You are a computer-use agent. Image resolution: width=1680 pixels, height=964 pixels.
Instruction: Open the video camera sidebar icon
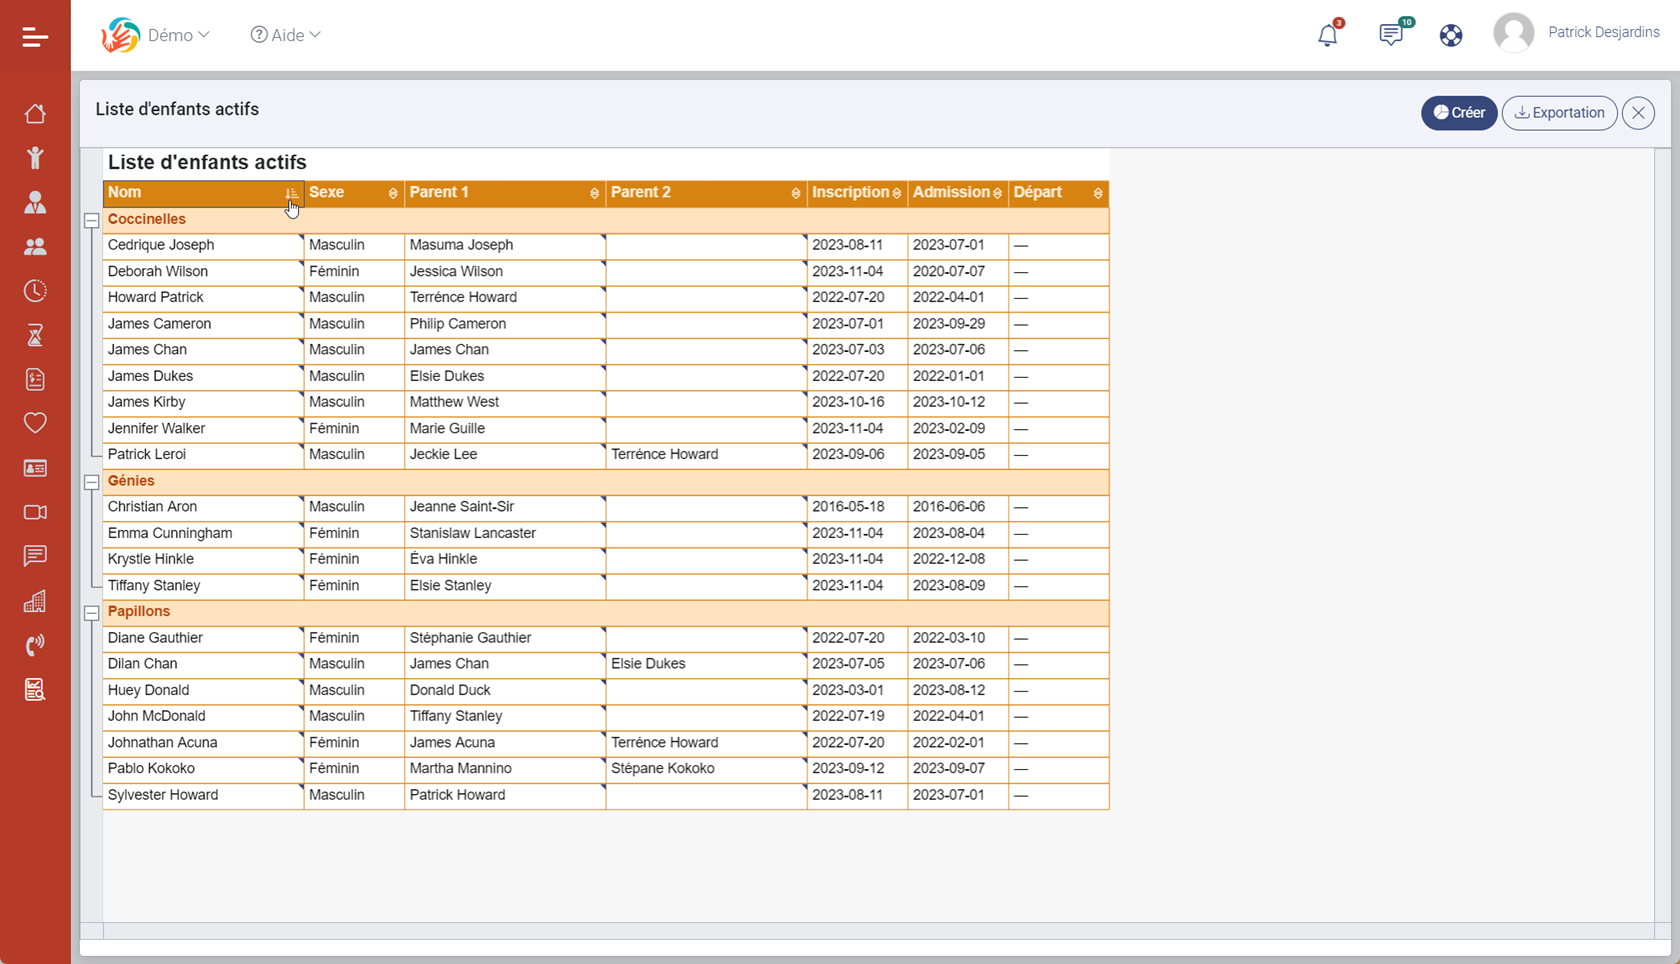point(35,512)
